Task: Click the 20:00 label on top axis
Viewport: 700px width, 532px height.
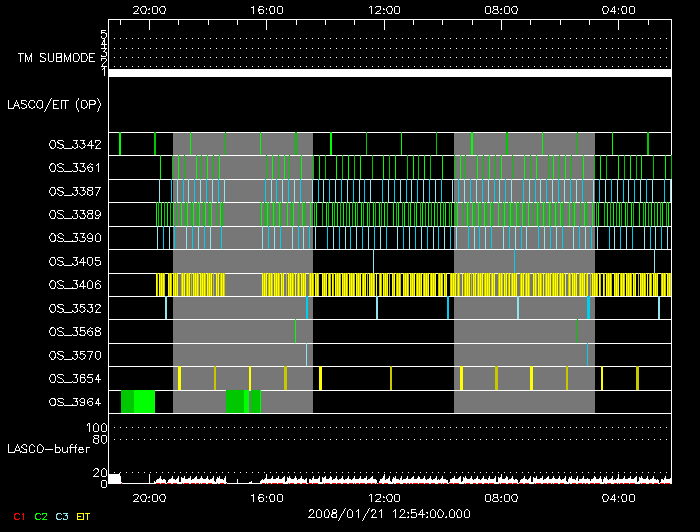Action: (x=149, y=10)
